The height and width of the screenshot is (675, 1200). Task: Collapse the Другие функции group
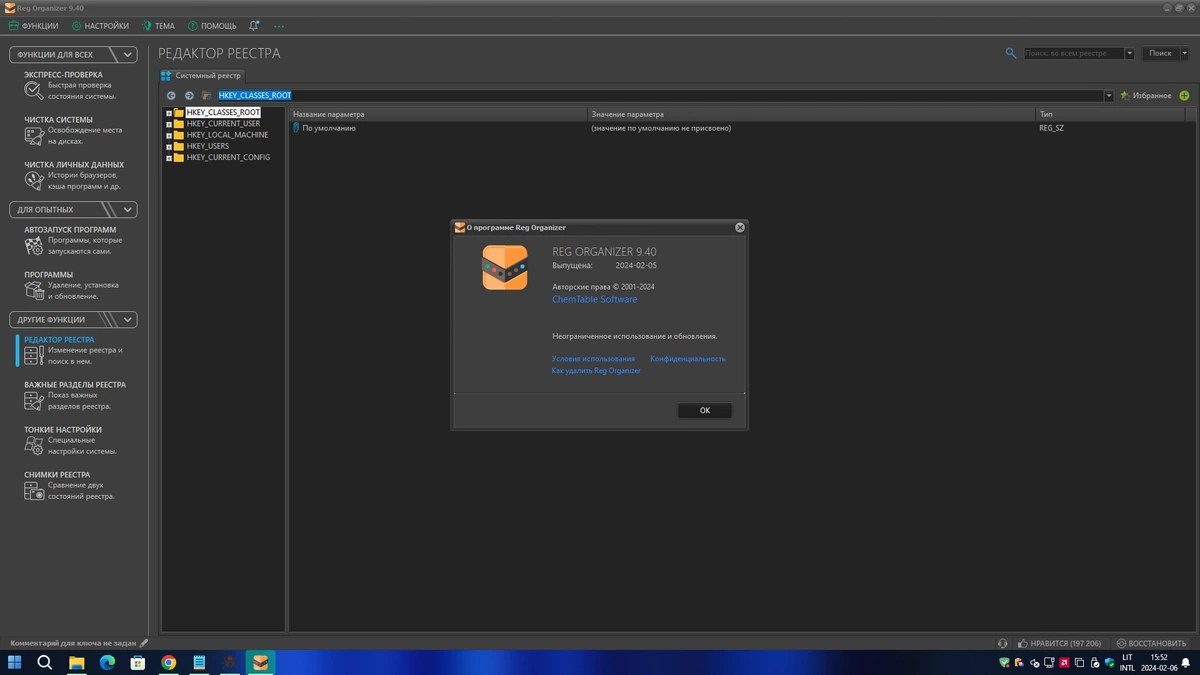(x=127, y=320)
